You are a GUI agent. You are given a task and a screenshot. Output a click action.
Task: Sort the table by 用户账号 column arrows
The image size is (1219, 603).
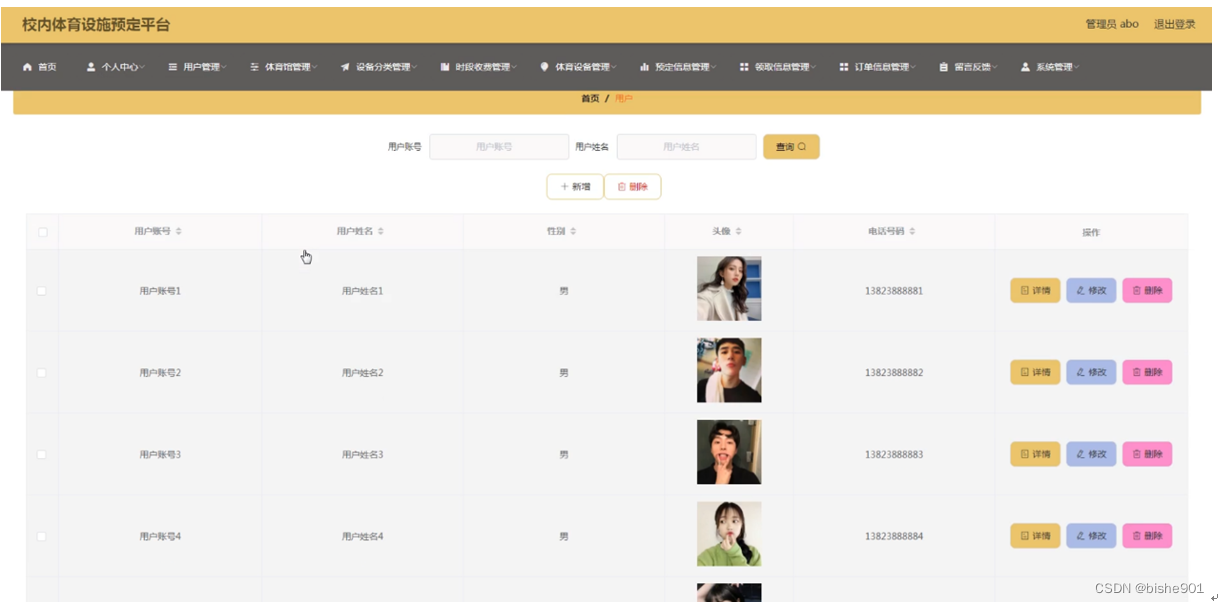point(179,231)
